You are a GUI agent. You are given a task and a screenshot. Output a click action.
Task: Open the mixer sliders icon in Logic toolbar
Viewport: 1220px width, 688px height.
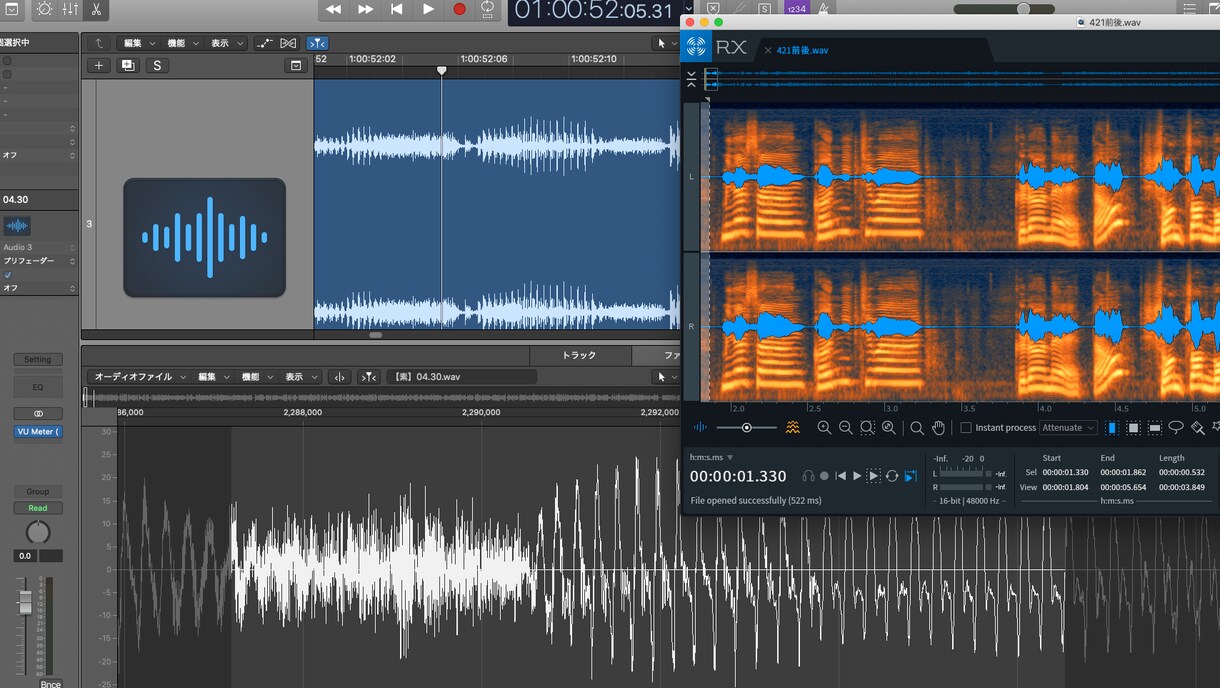[70, 9]
